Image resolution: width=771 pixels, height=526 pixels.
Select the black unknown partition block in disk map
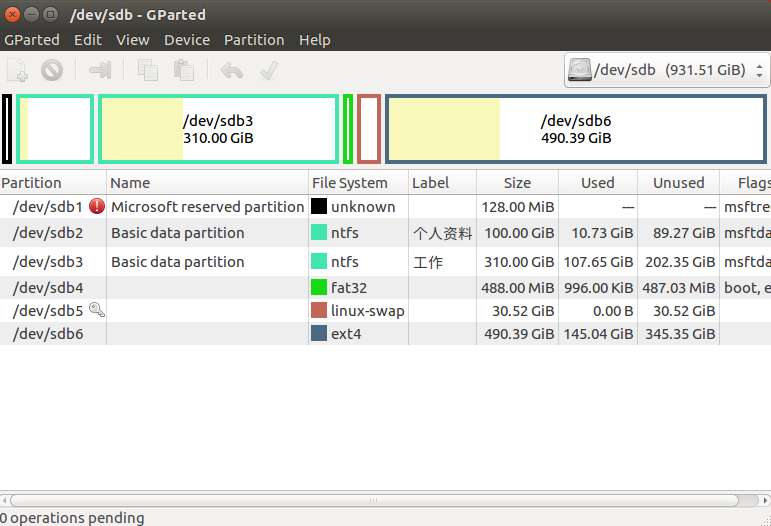[x=7, y=129]
